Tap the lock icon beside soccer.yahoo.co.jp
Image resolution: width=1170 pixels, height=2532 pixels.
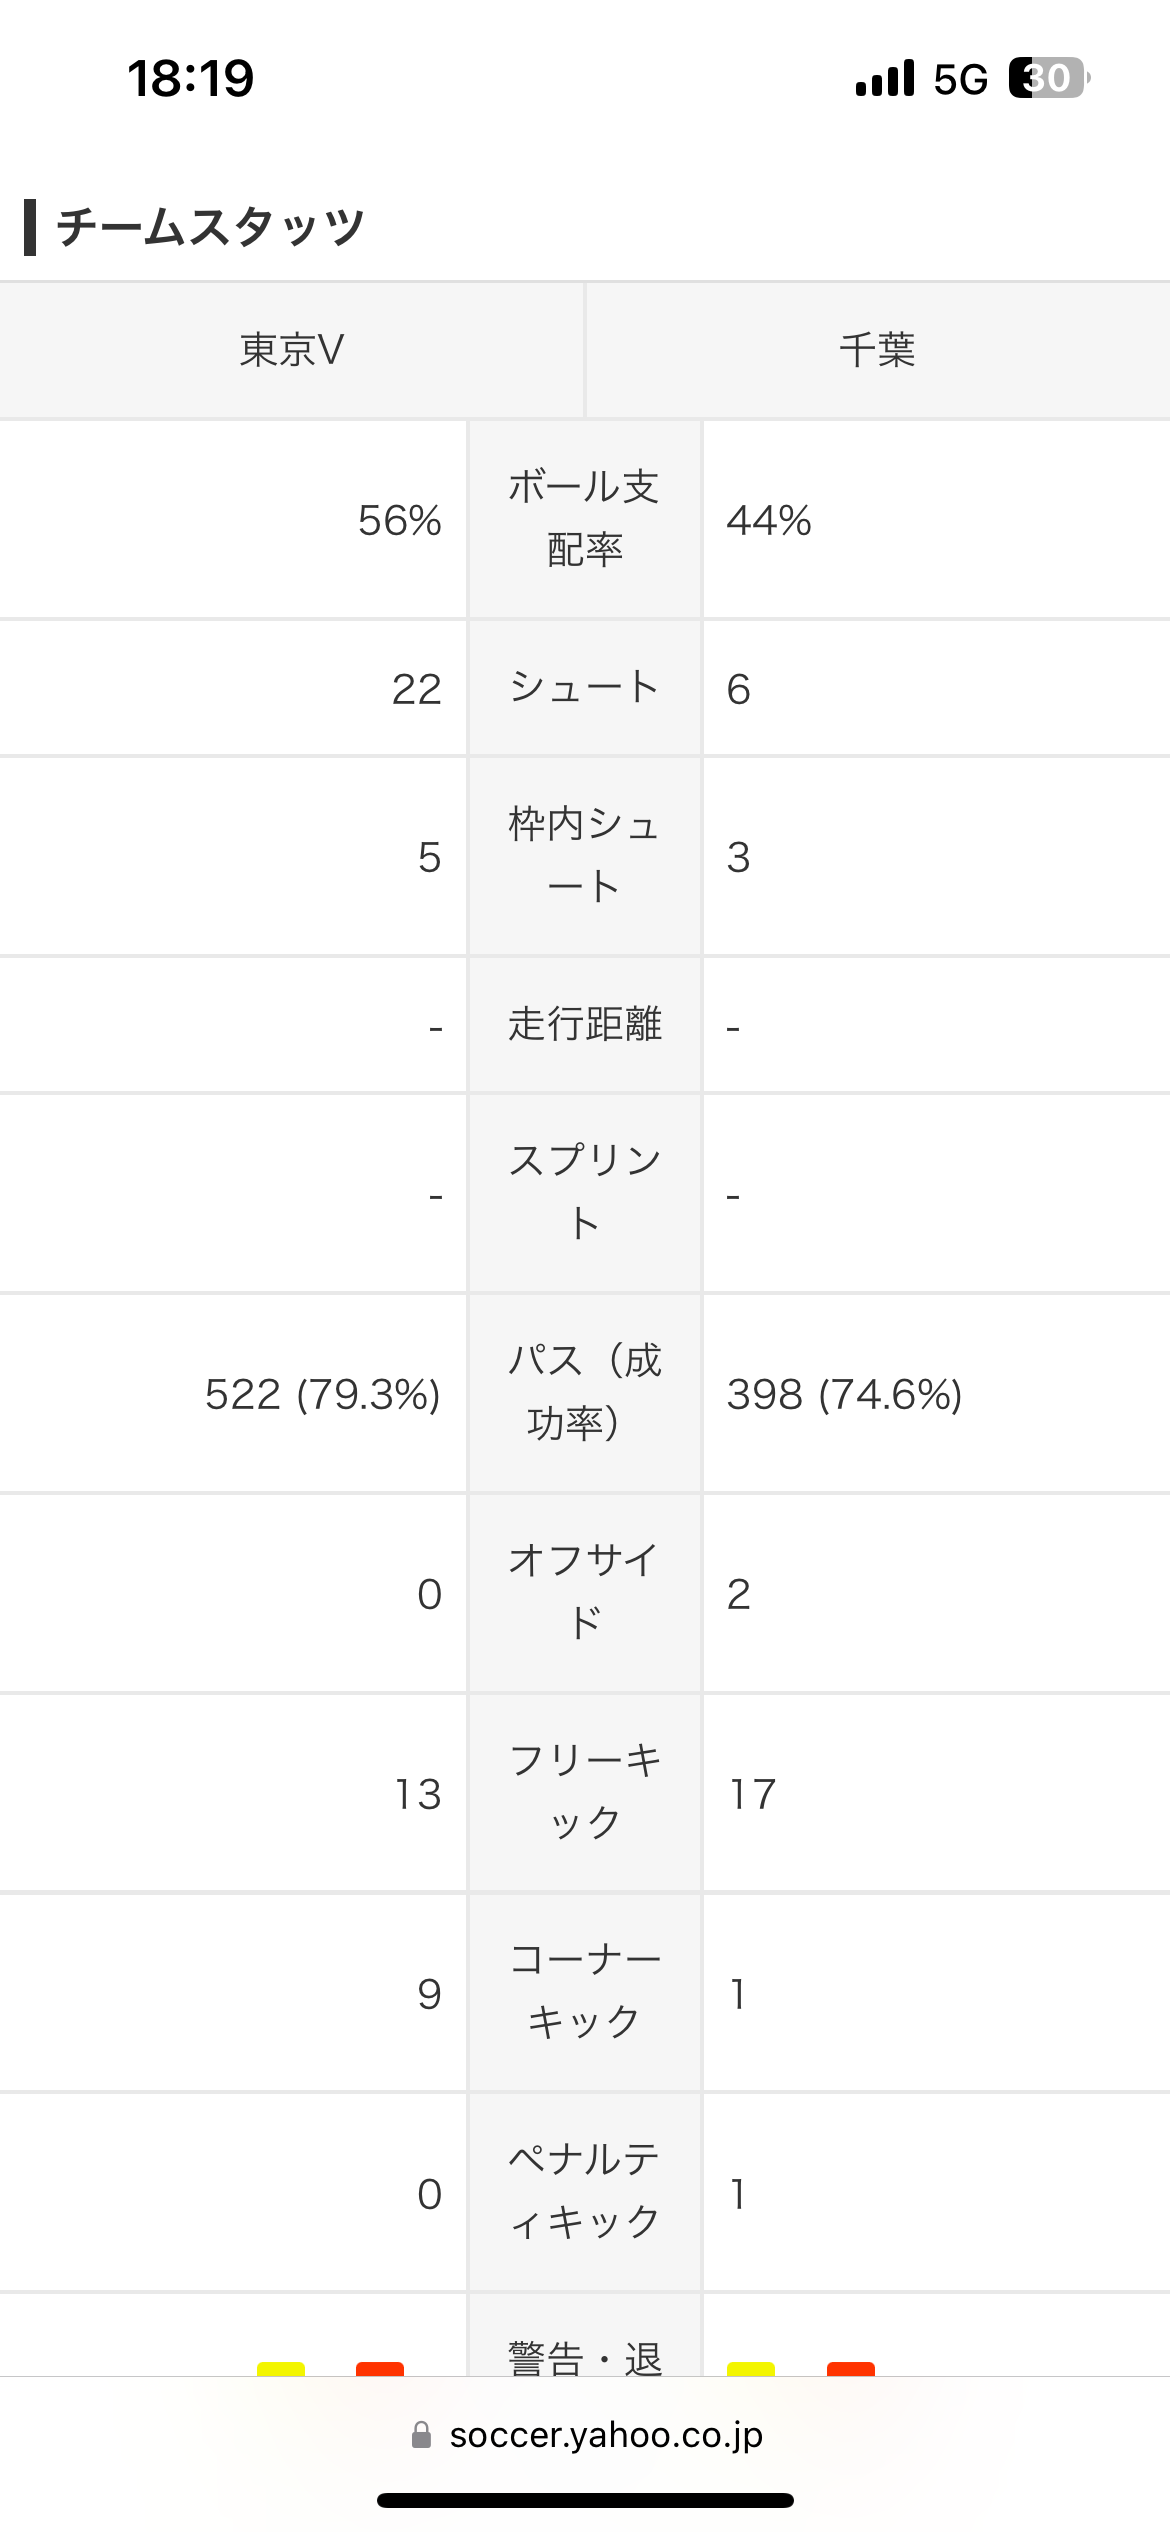(x=422, y=2435)
